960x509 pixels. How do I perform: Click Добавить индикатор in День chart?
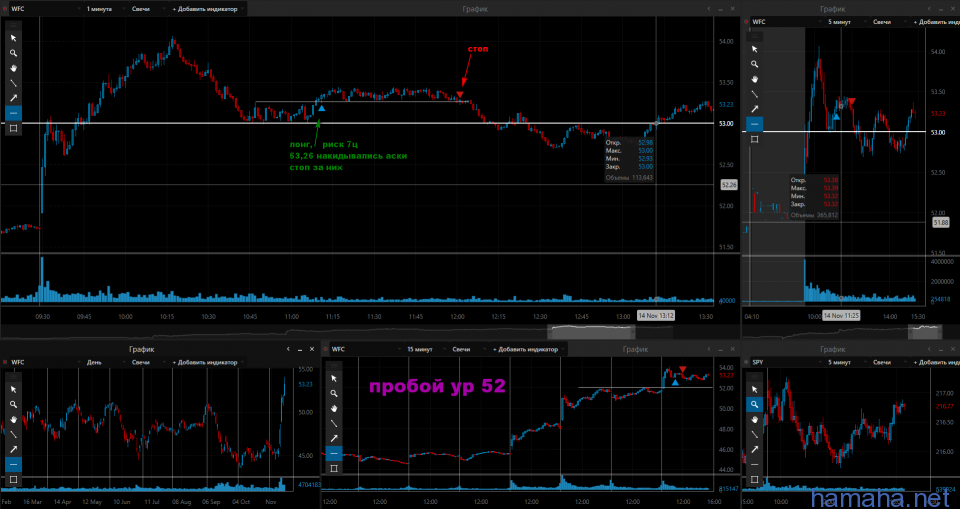208,362
